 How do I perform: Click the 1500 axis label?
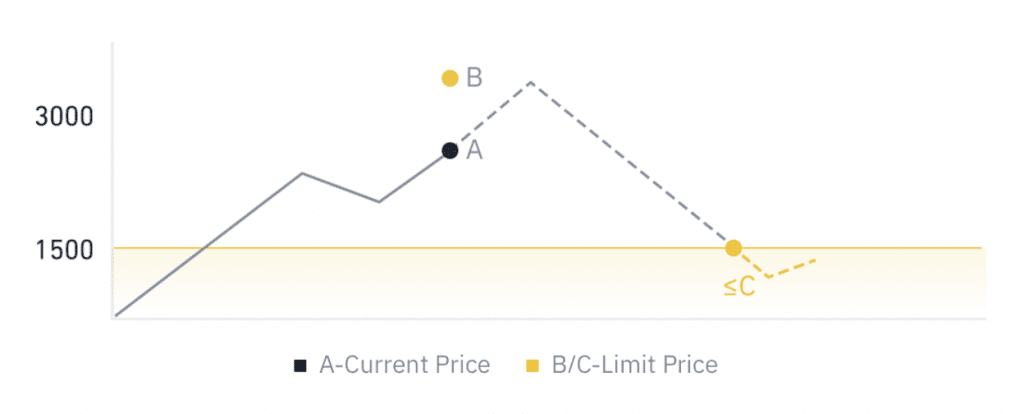pos(64,249)
